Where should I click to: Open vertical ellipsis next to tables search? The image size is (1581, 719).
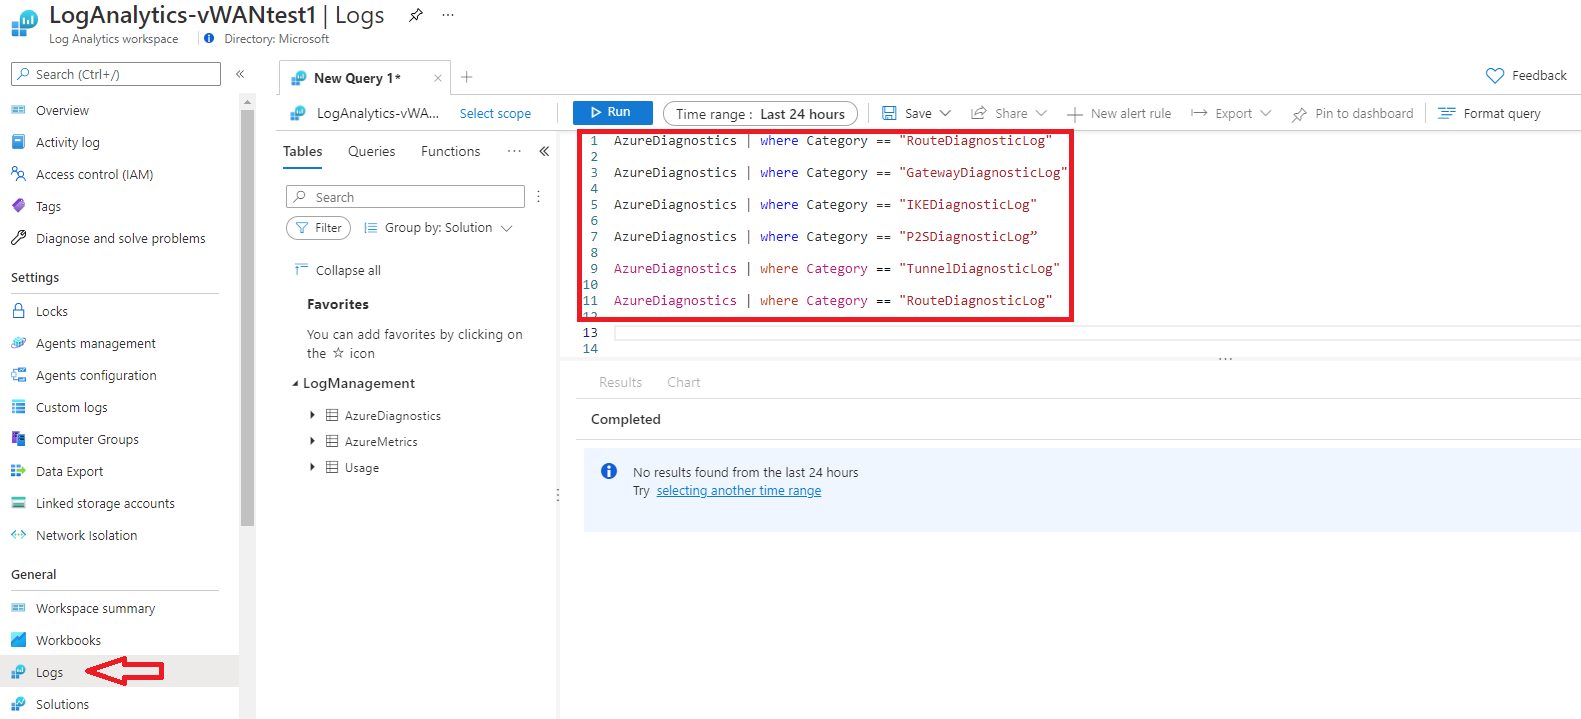538,197
